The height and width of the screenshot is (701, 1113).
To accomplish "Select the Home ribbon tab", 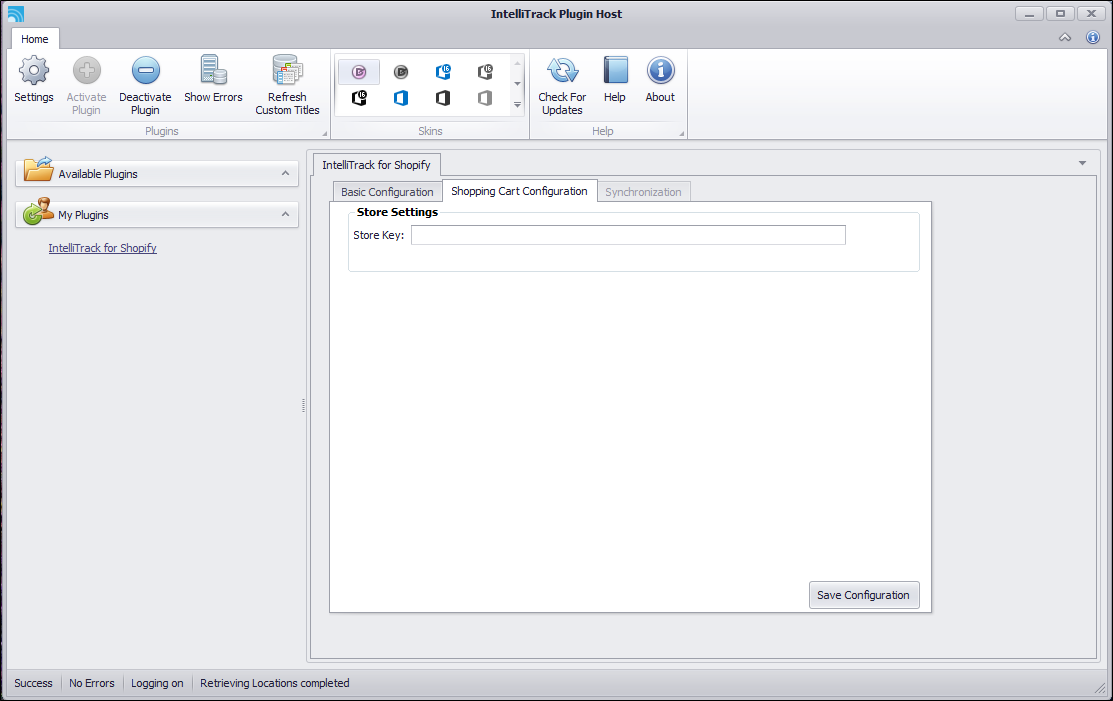I will 35,39.
